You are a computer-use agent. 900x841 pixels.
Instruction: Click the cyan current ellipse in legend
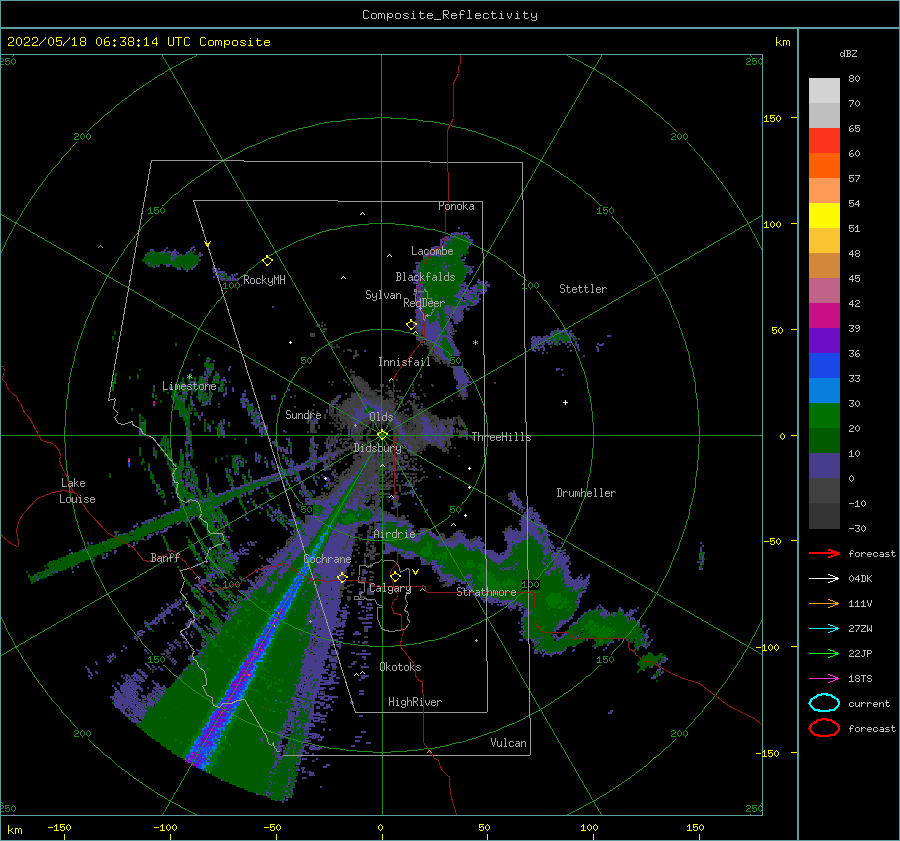(824, 703)
